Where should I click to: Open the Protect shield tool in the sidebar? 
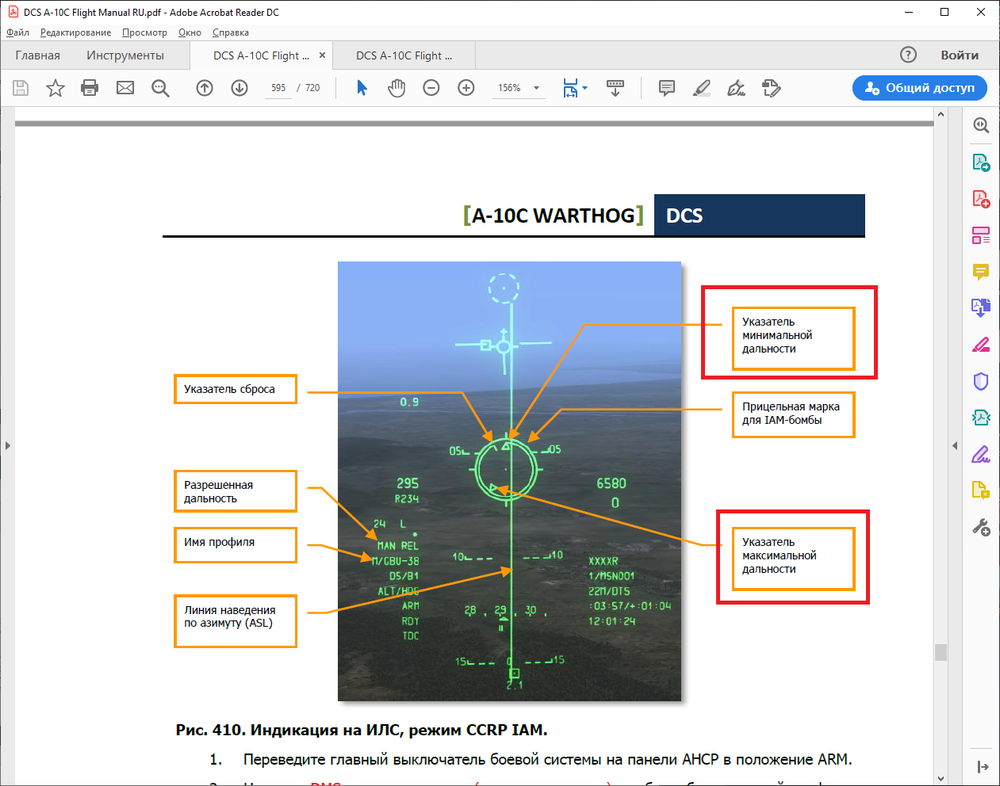click(981, 382)
